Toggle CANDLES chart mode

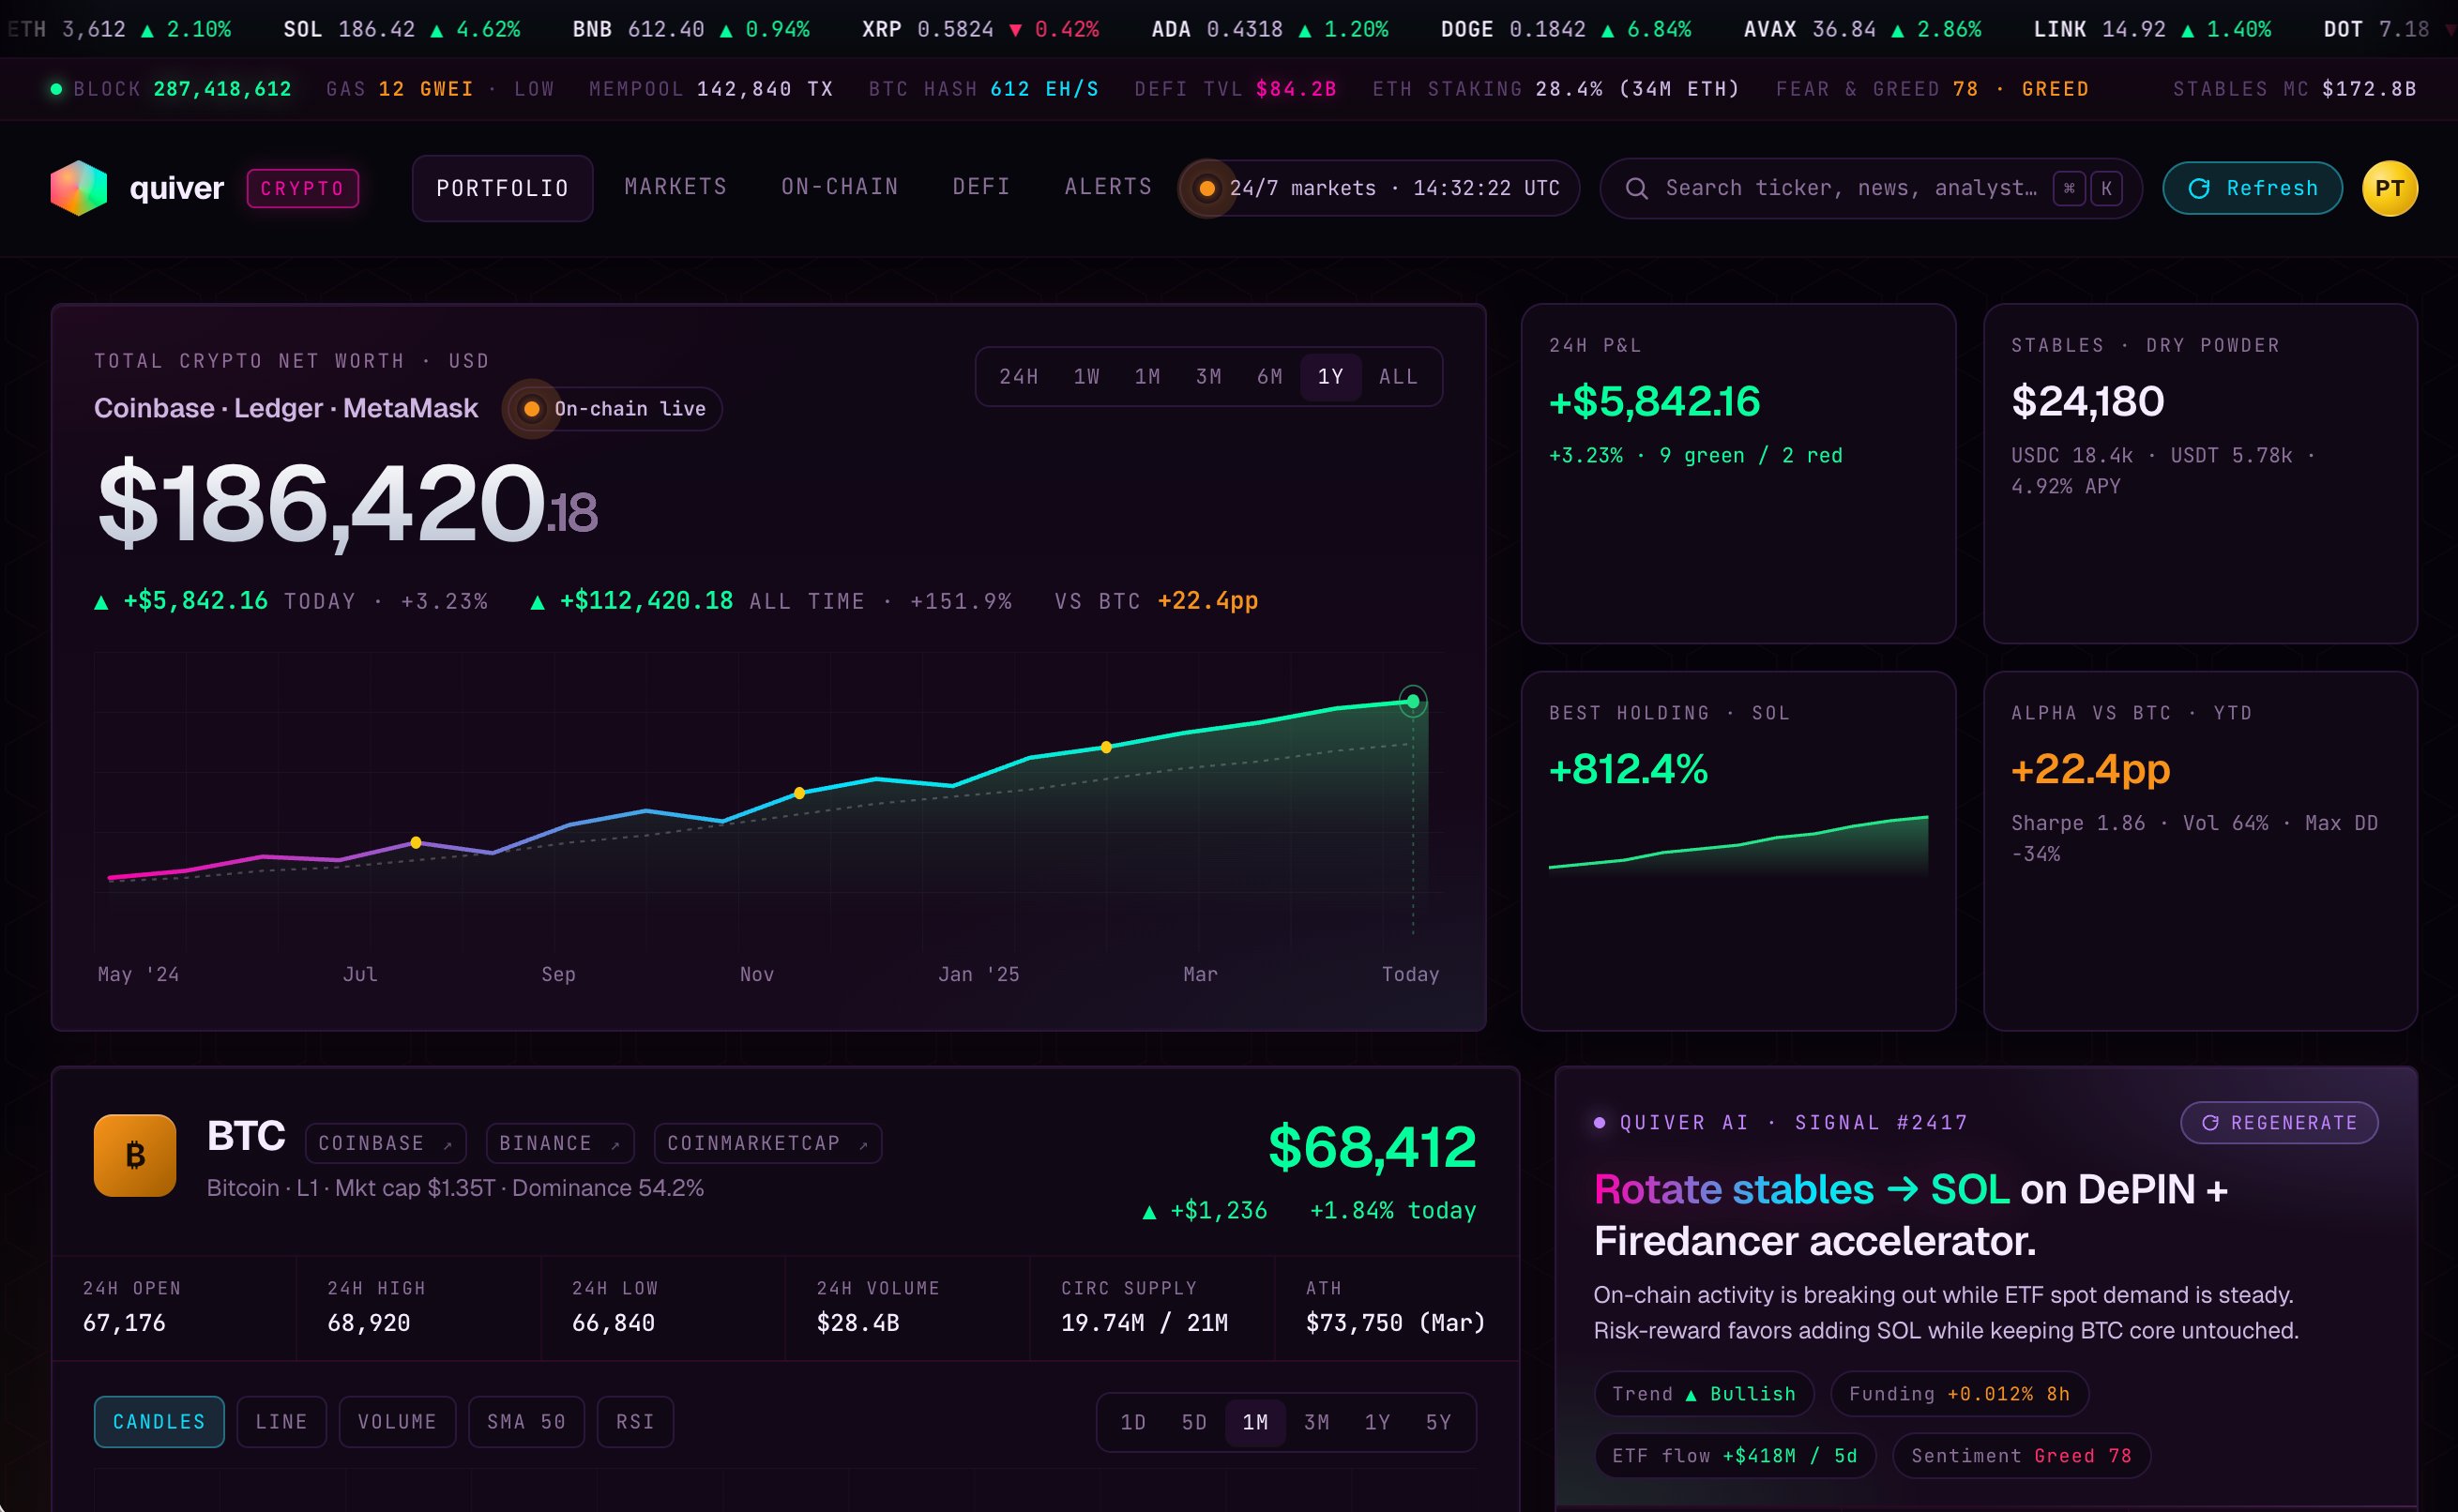coord(159,1422)
